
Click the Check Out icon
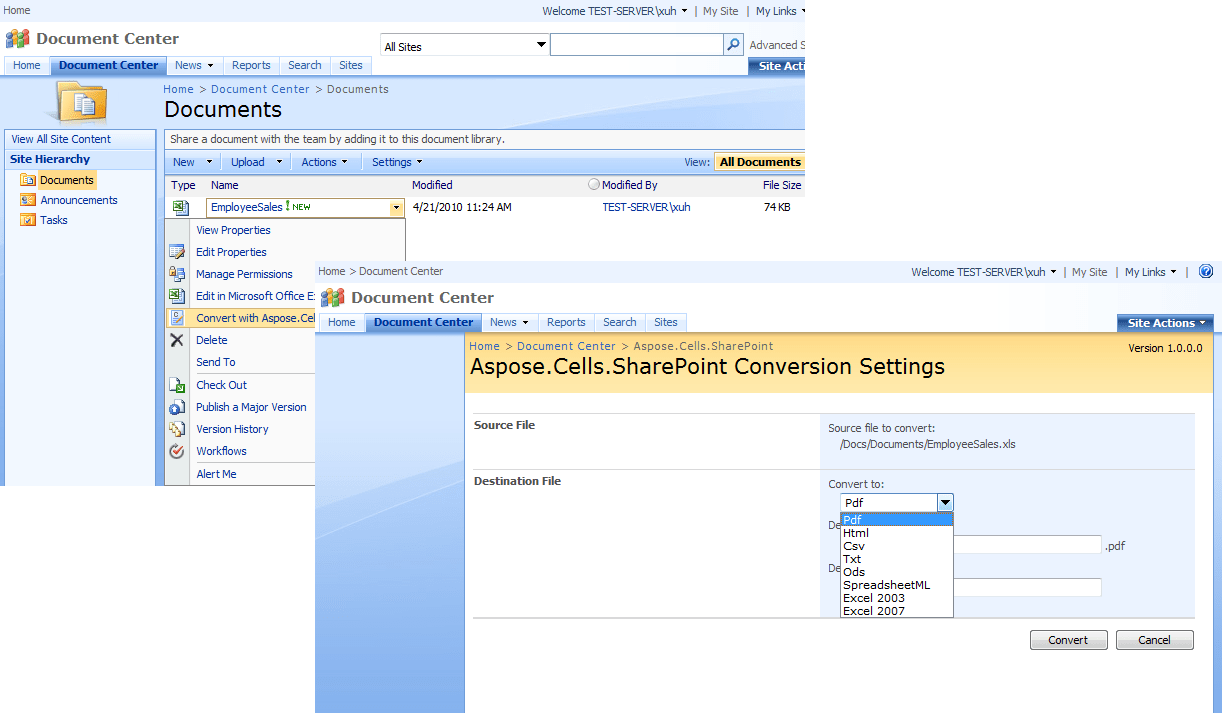click(177, 385)
